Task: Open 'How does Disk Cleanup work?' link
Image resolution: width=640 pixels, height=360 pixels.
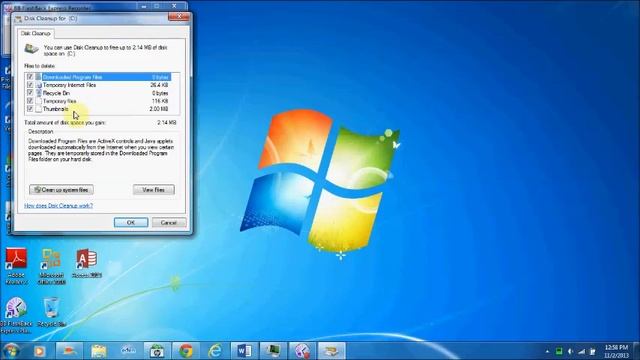Action: [58, 206]
